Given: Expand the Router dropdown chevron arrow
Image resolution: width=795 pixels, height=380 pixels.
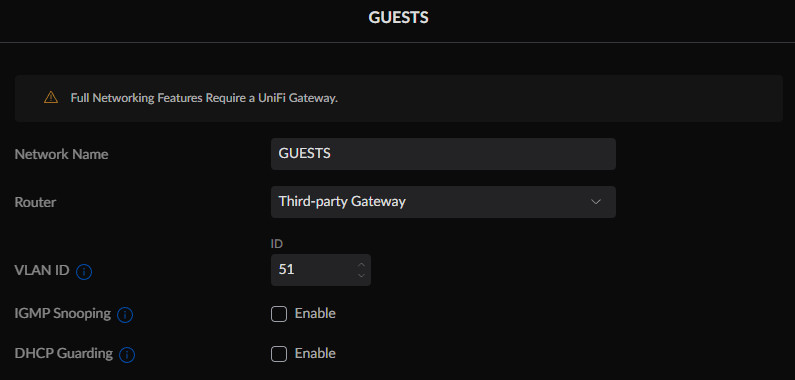Looking at the screenshot, I should [596, 202].
